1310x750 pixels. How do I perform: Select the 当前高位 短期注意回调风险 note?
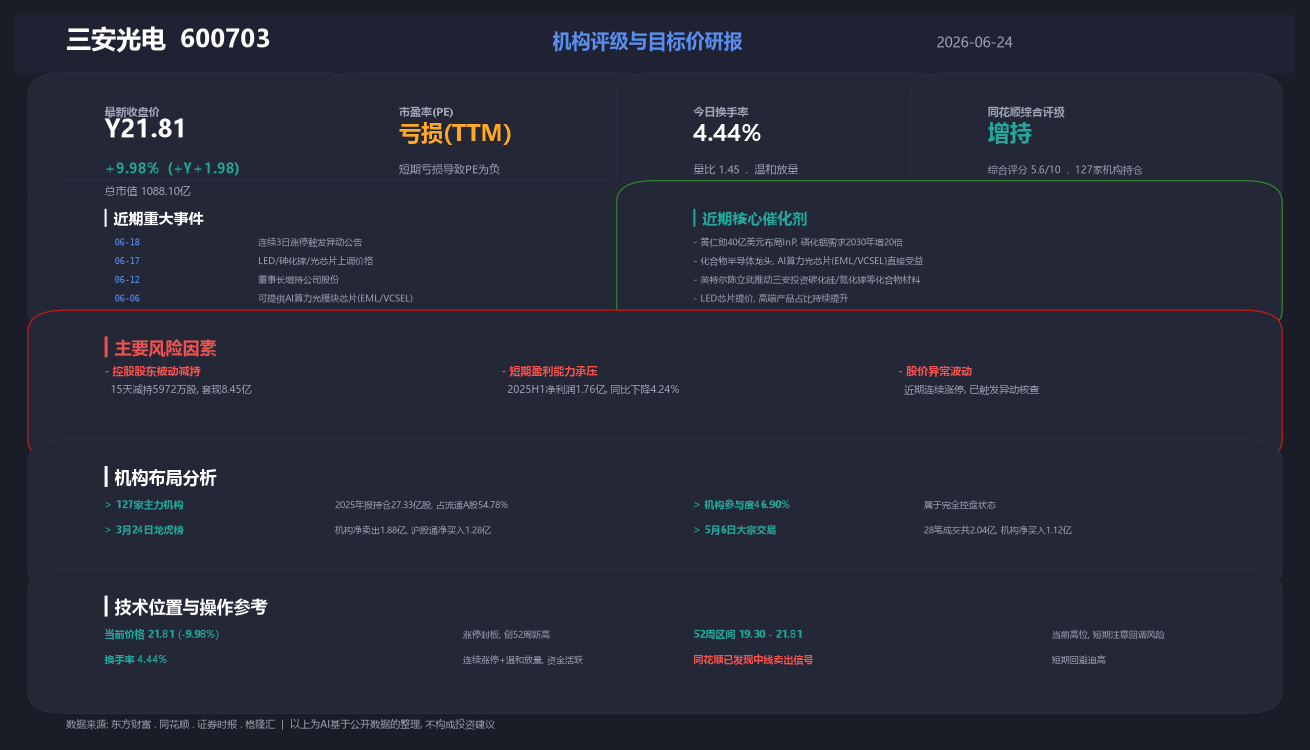(x=1107, y=635)
